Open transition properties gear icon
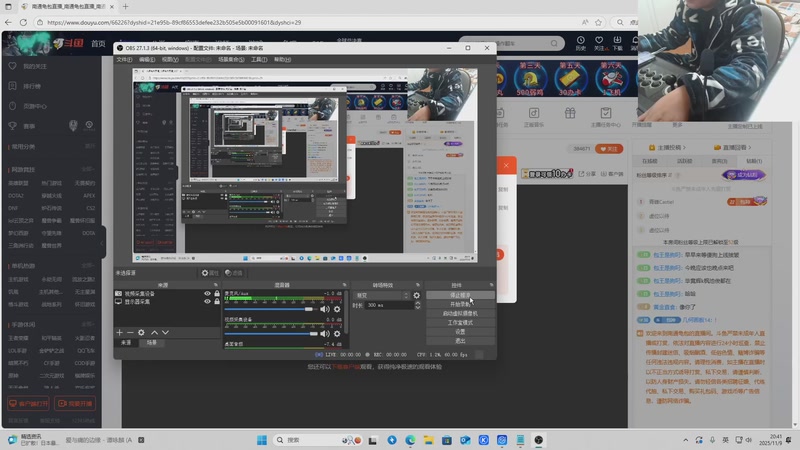The image size is (800, 450). tap(416, 295)
